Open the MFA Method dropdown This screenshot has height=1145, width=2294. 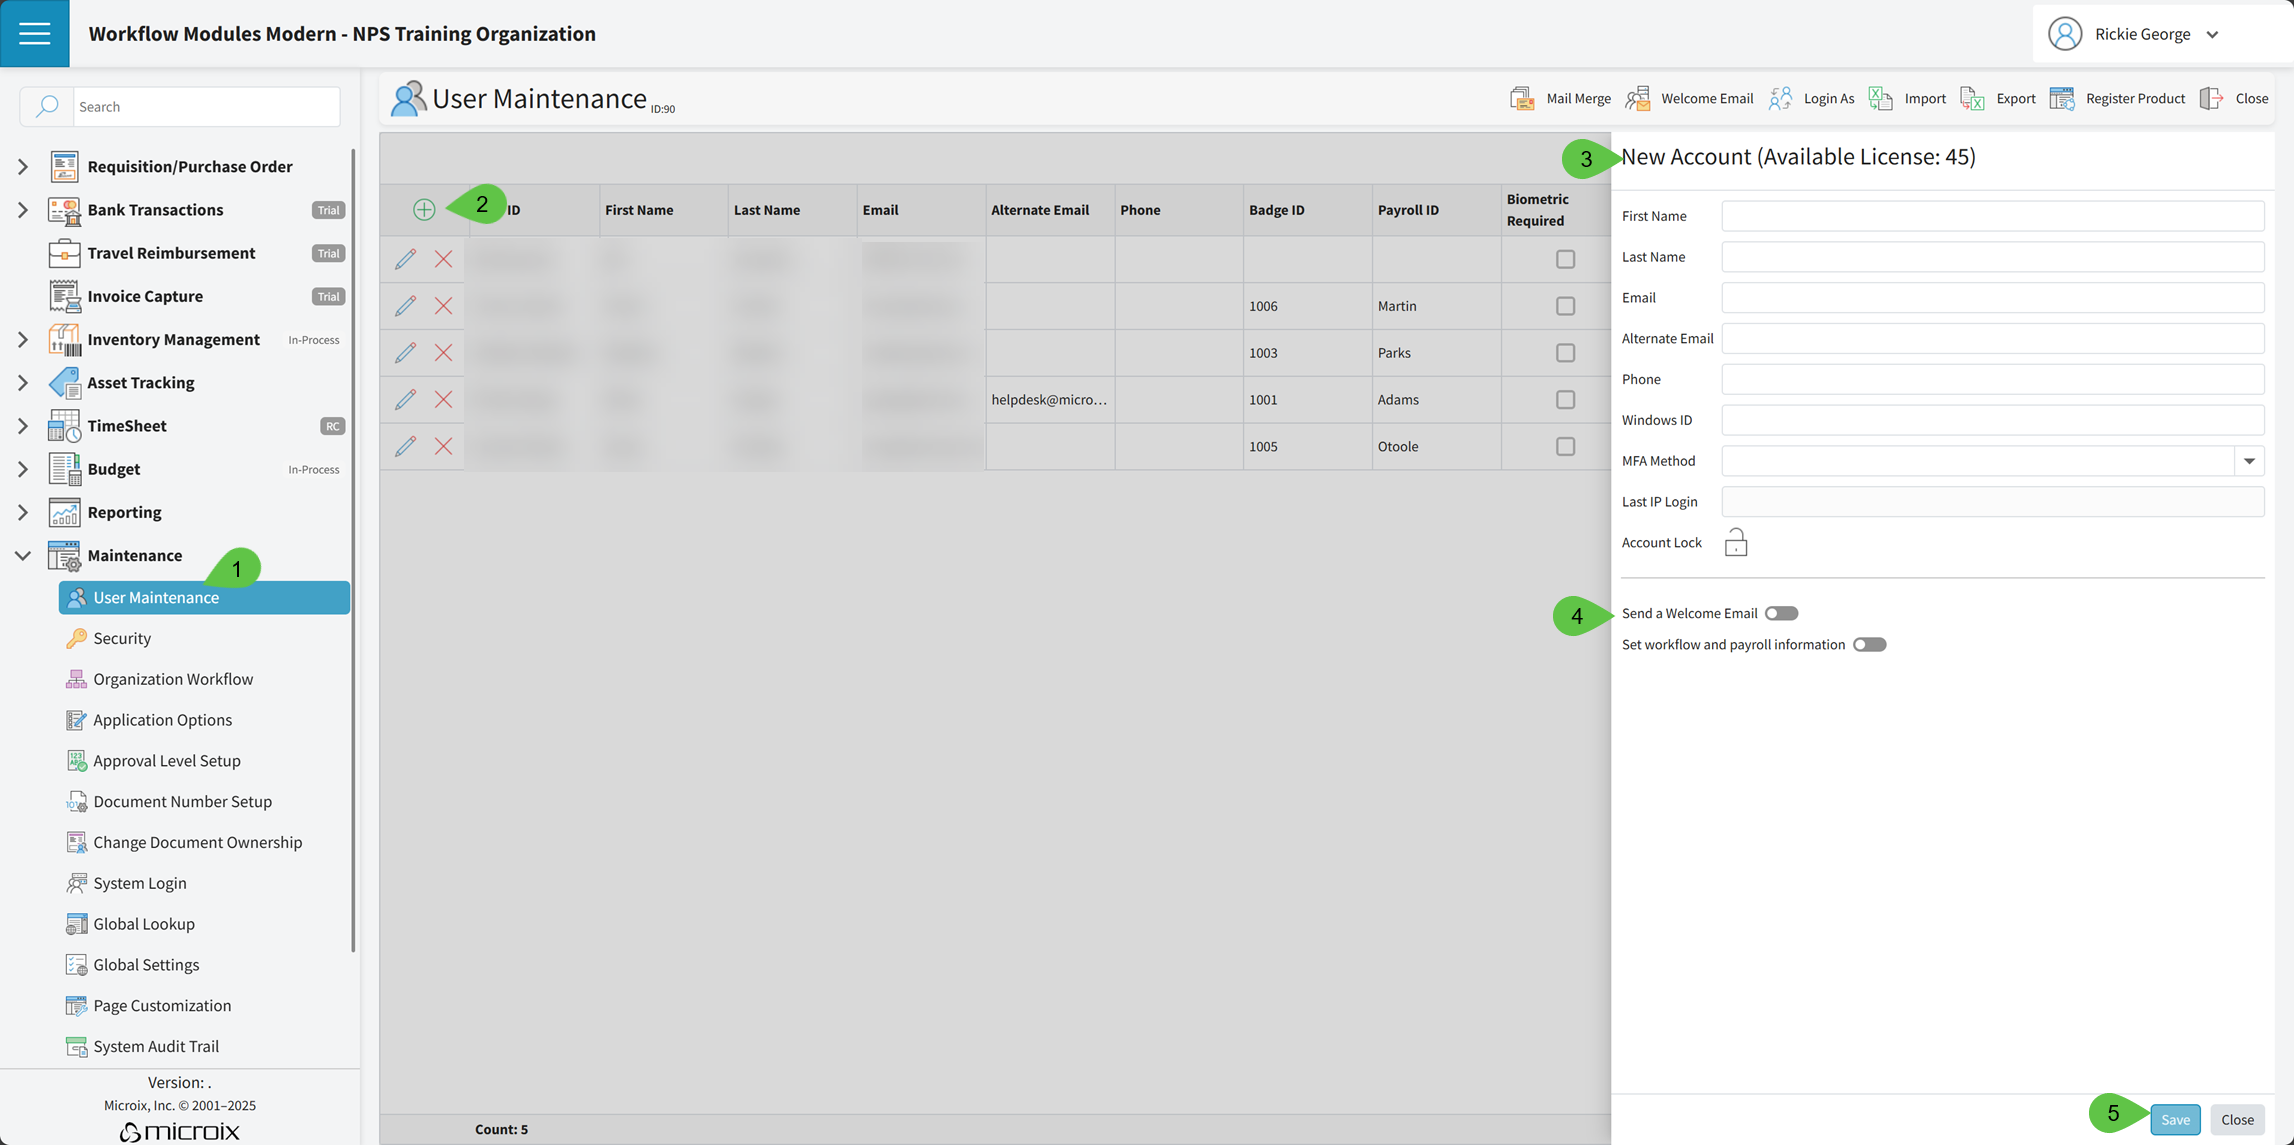click(x=2249, y=461)
